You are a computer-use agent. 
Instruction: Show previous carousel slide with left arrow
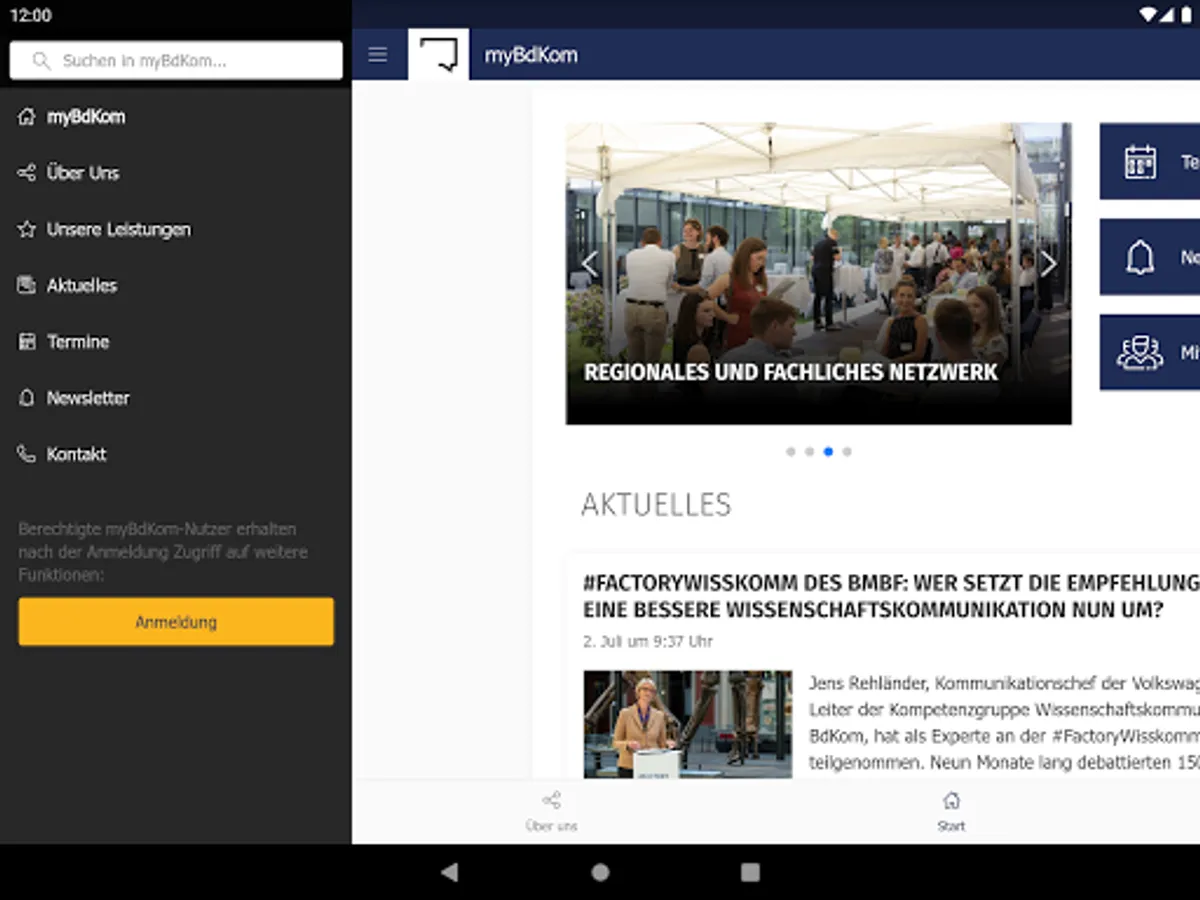(x=589, y=264)
